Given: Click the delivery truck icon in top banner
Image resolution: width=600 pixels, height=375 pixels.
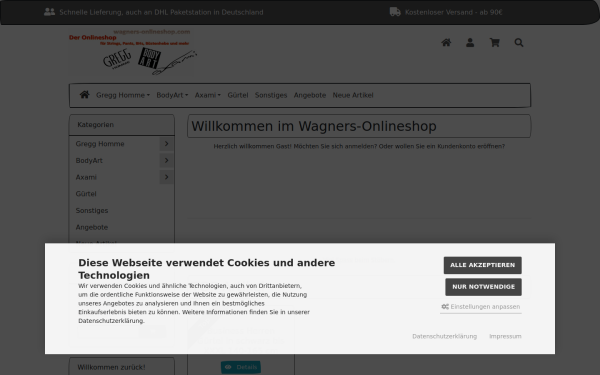Looking at the screenshot, I should click(395, 12).
